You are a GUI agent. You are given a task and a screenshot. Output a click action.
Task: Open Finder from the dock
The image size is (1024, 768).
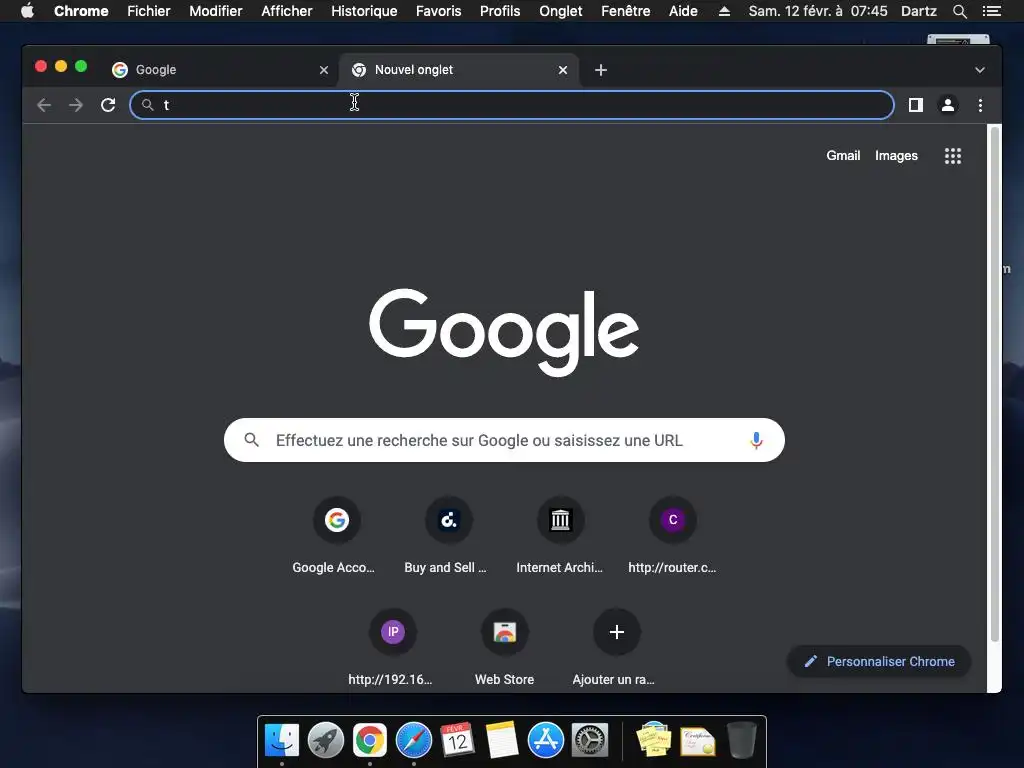point(281,741)
